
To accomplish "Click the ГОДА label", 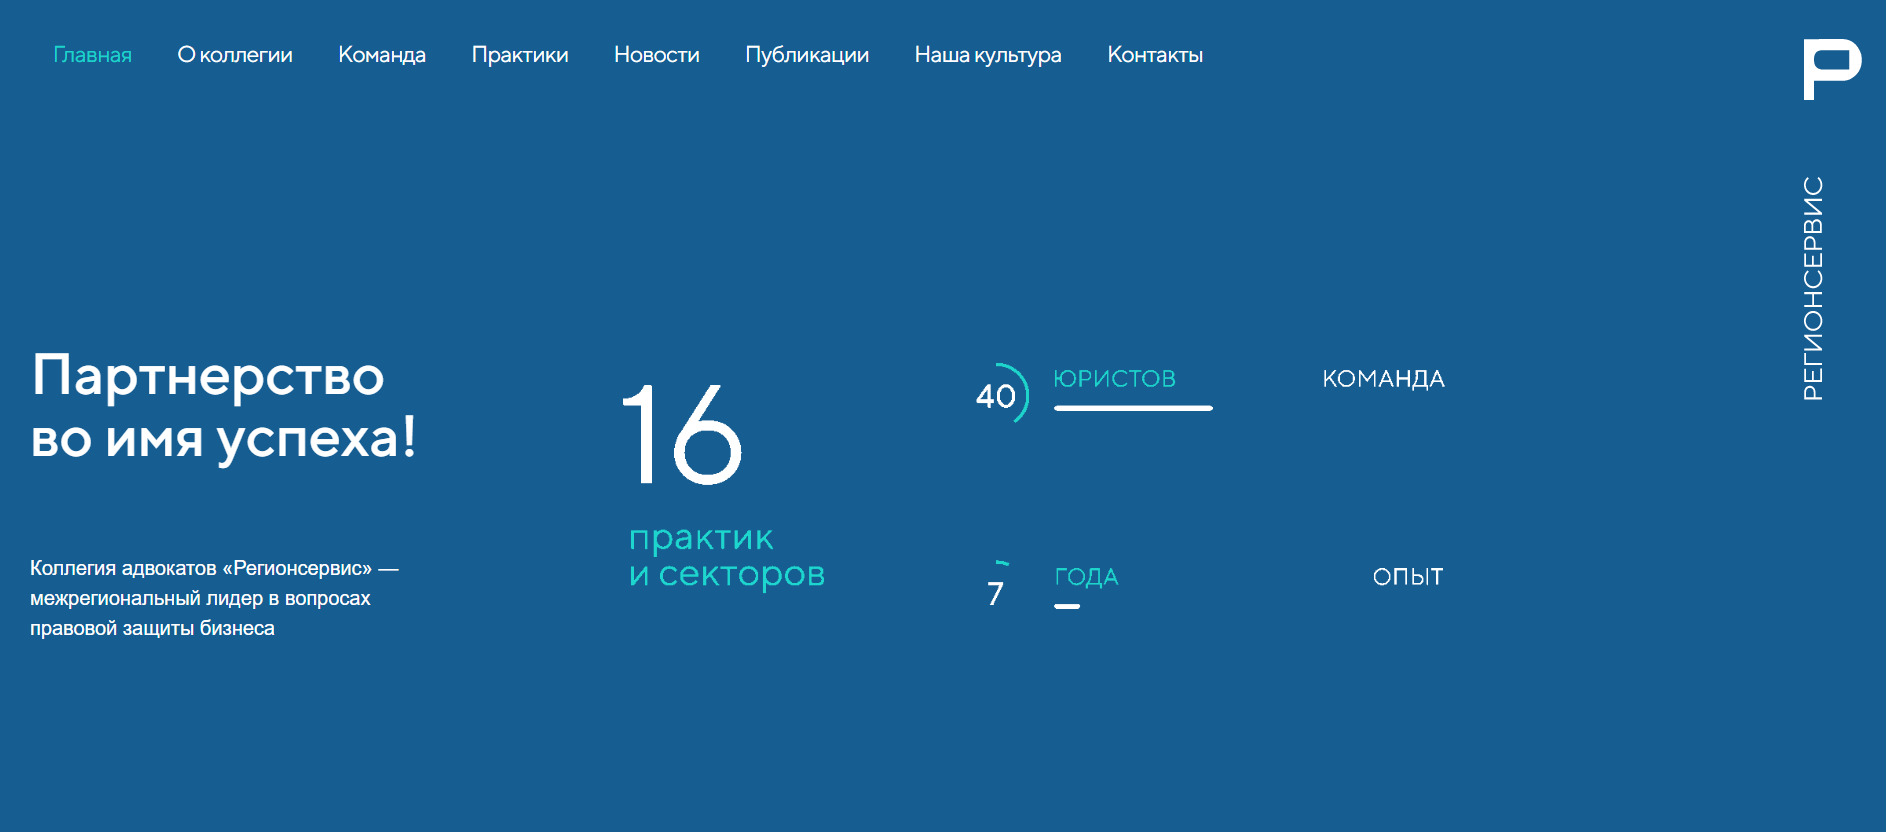I will point(1087,577).
